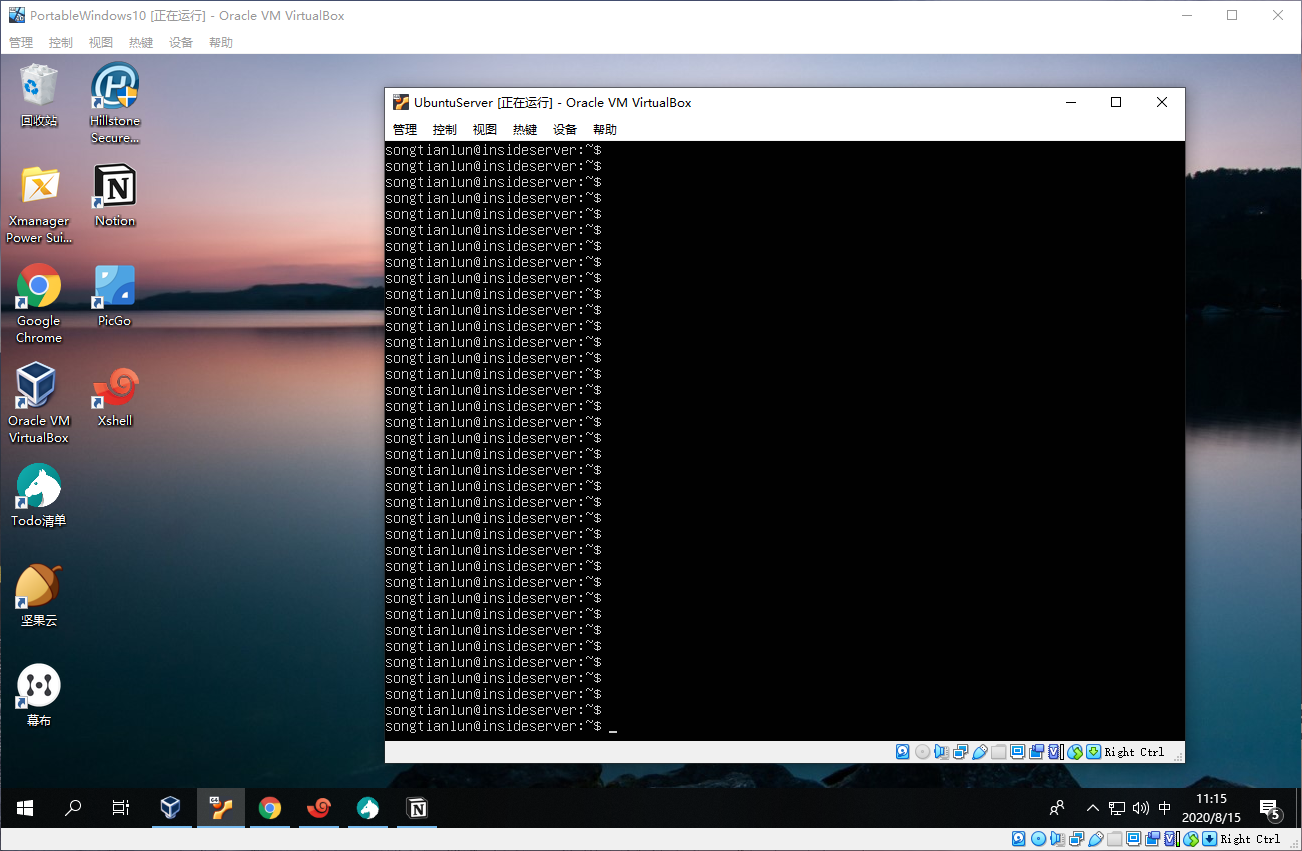Open People icon in system tray
This screenshot has height=851, width=1302.
coord(1057,808)
